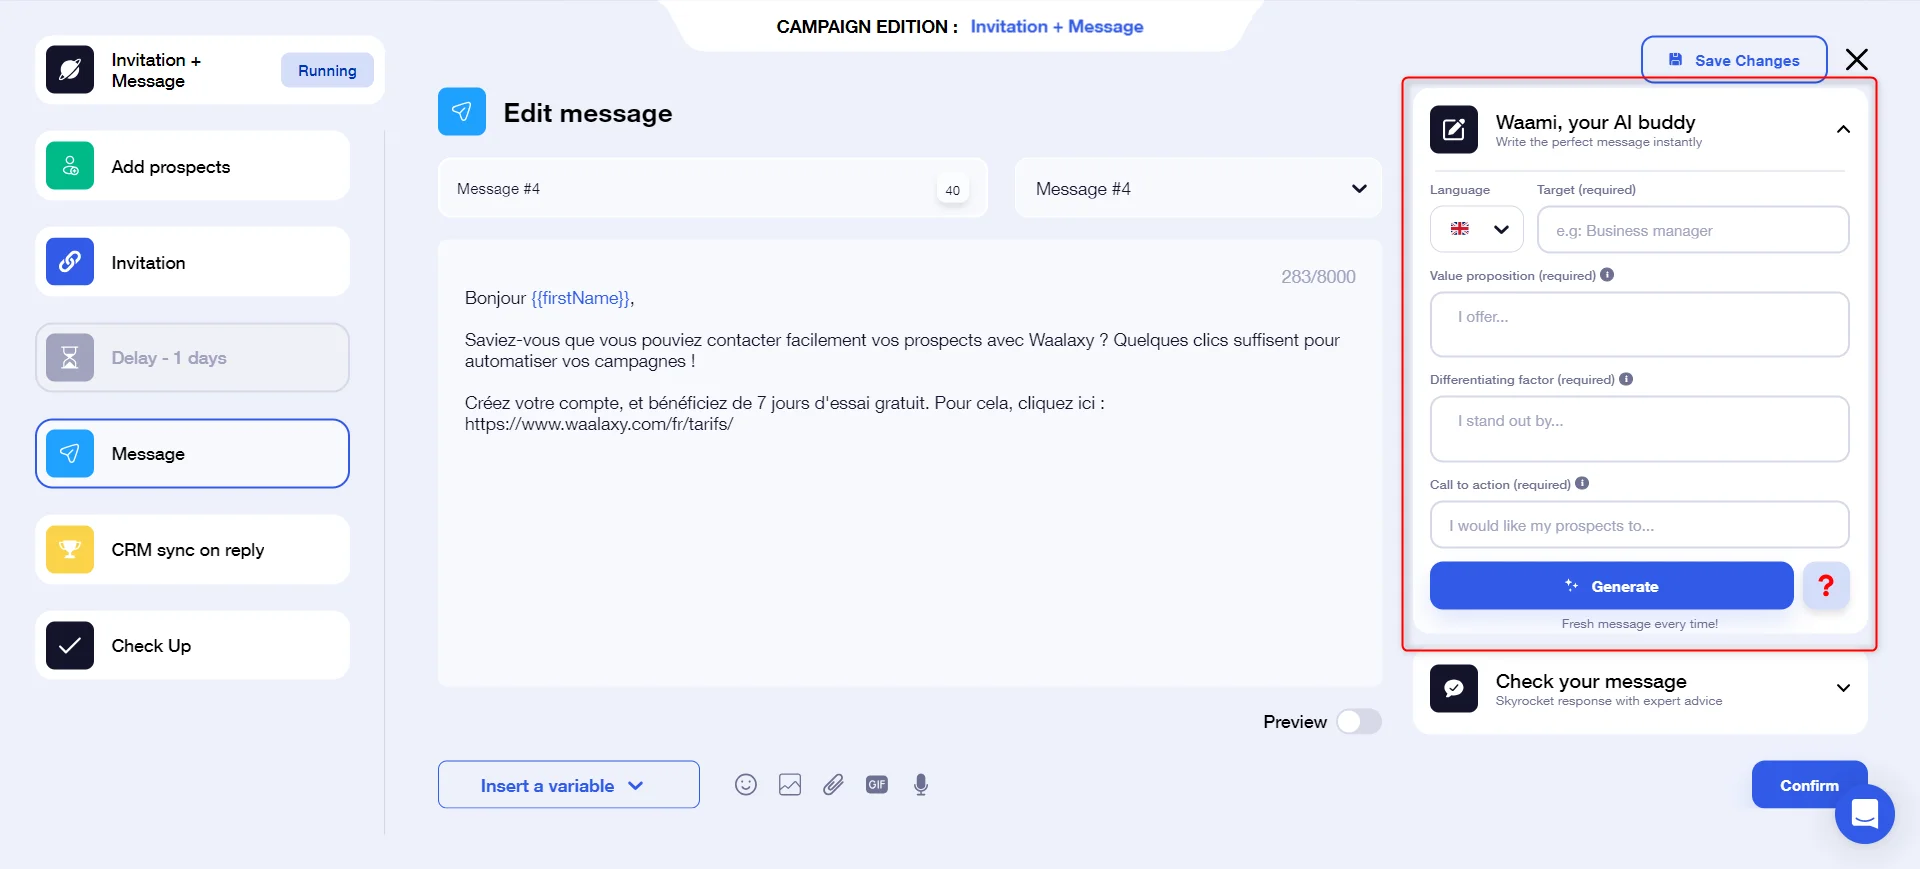Open the chat support bubble
1920x869 pixels.
point(1865,814)
